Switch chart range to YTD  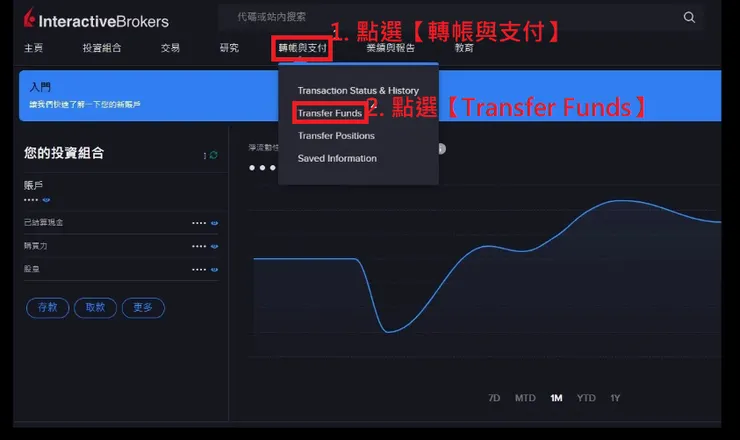(x=586, y=398)
